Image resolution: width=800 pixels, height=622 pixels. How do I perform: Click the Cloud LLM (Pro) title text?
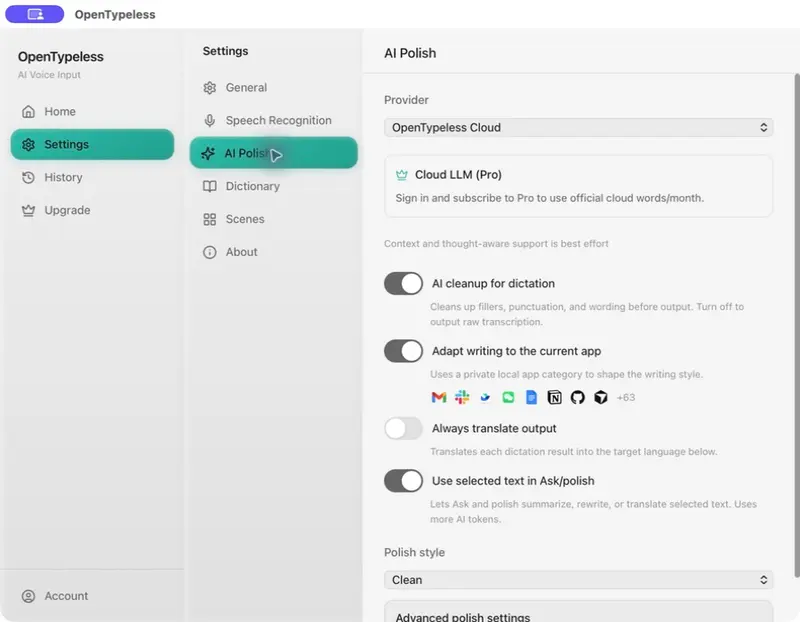point(458,175)
